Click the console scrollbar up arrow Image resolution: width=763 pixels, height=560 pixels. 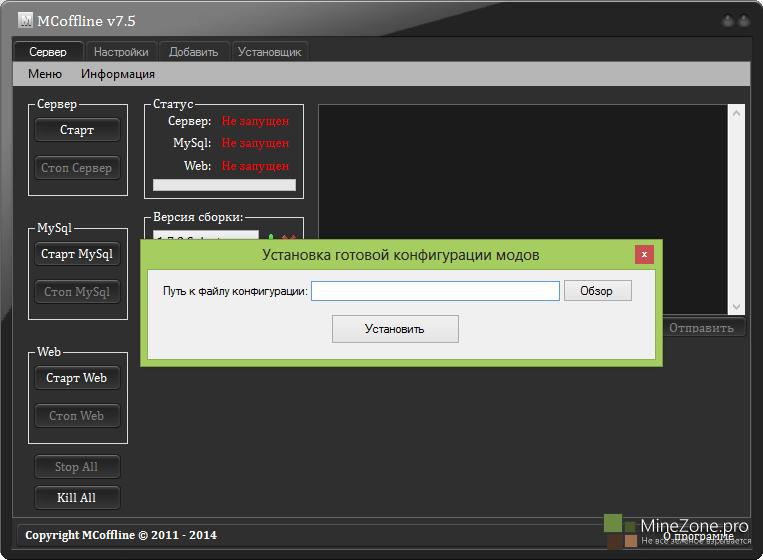pos(738,113)
